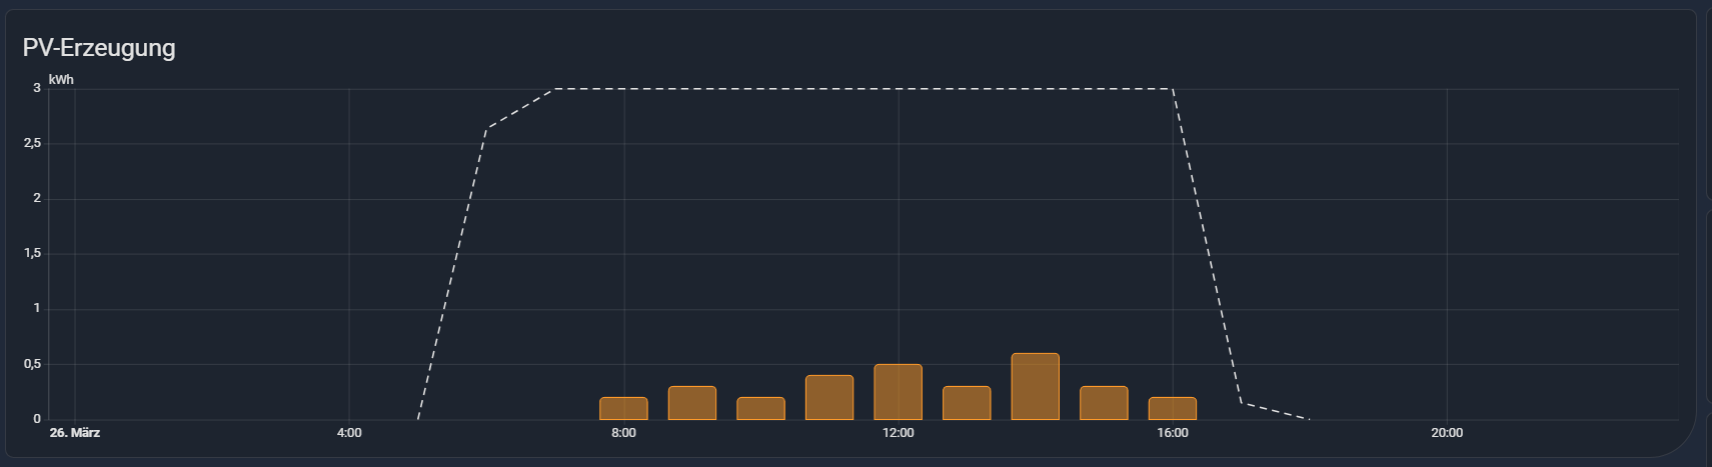Click the PV-Erzeugung card title
The image size is (1712, 467).
point(99,48)
